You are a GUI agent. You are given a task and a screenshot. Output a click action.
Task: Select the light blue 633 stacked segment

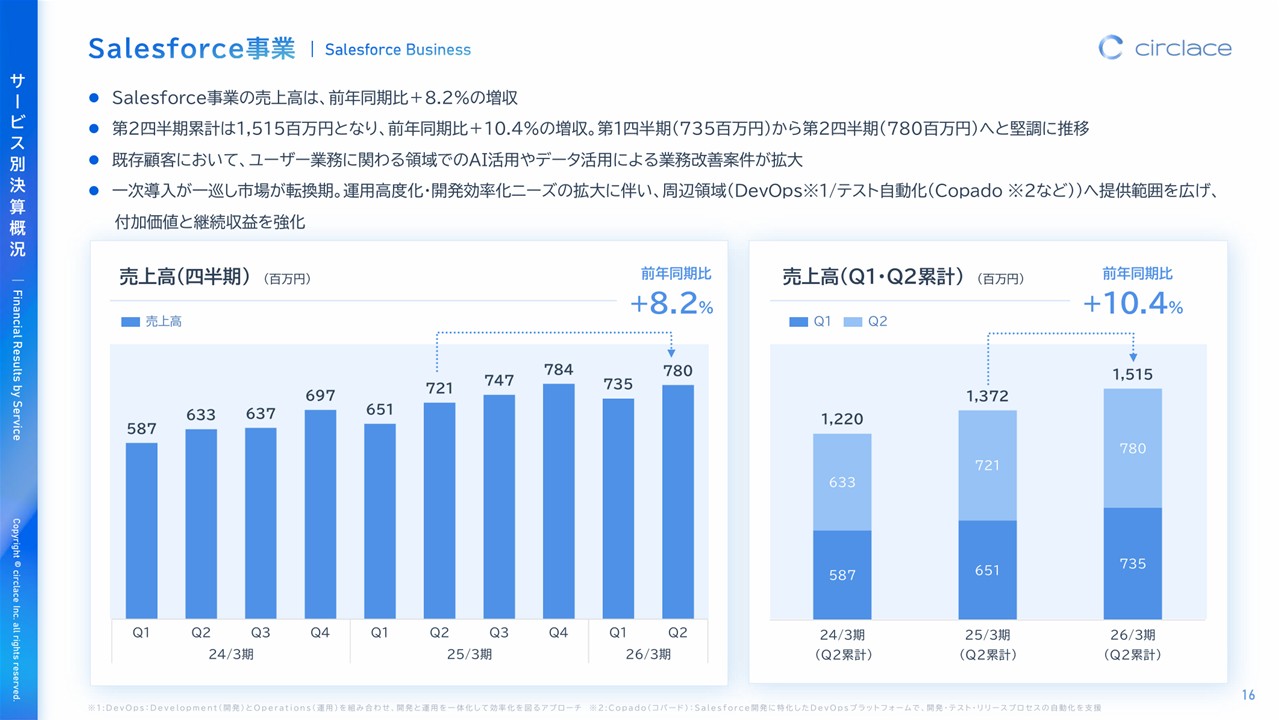tap(842, 482)
